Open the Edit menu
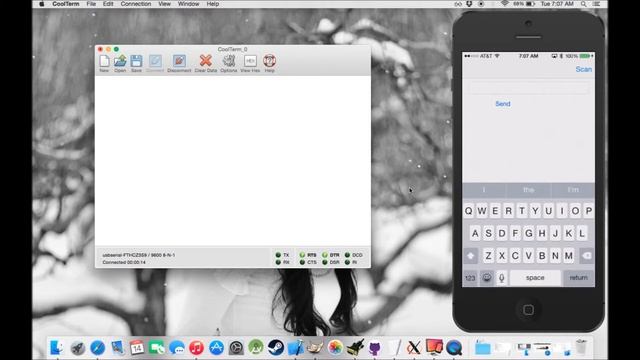The height and width of the screenshot is (360, 640). (108, 4)
